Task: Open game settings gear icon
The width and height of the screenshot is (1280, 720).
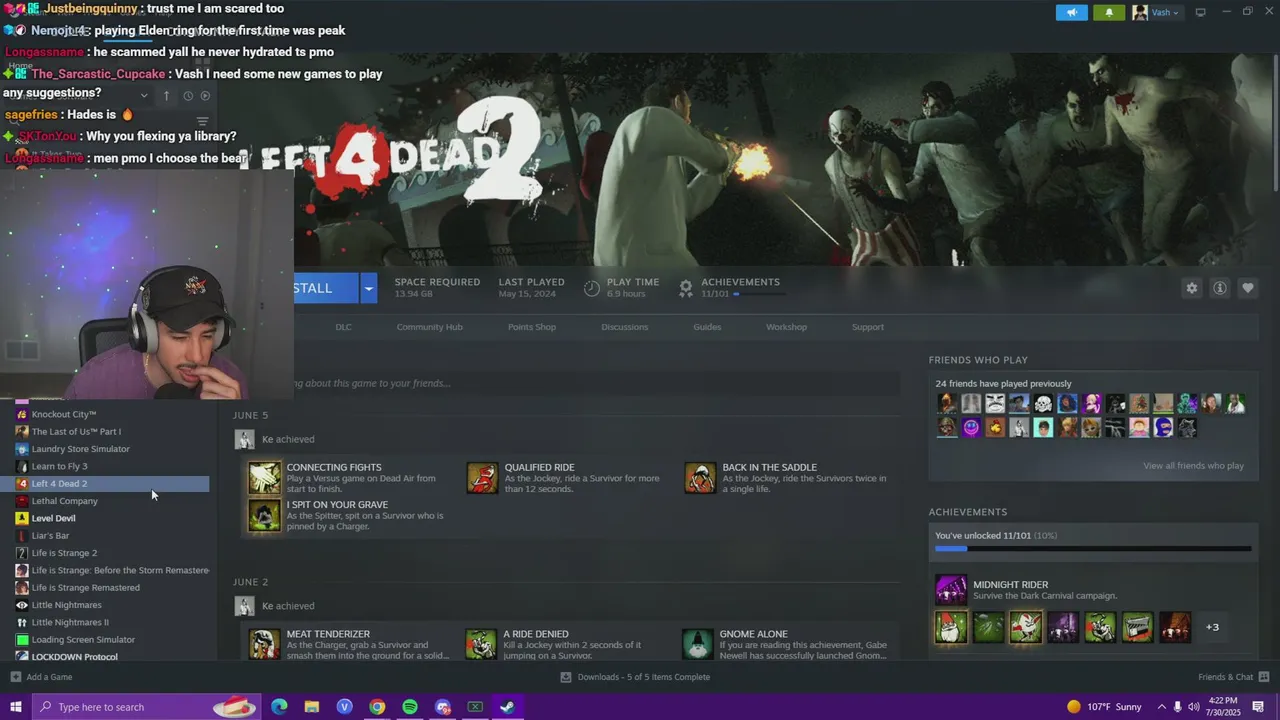Action: 1192,288
